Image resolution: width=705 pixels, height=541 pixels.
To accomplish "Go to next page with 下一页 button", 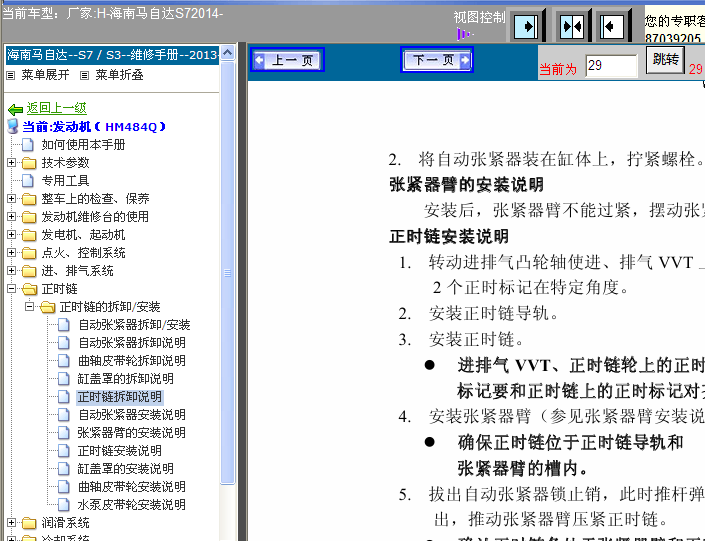I will (x=437, y=60).
